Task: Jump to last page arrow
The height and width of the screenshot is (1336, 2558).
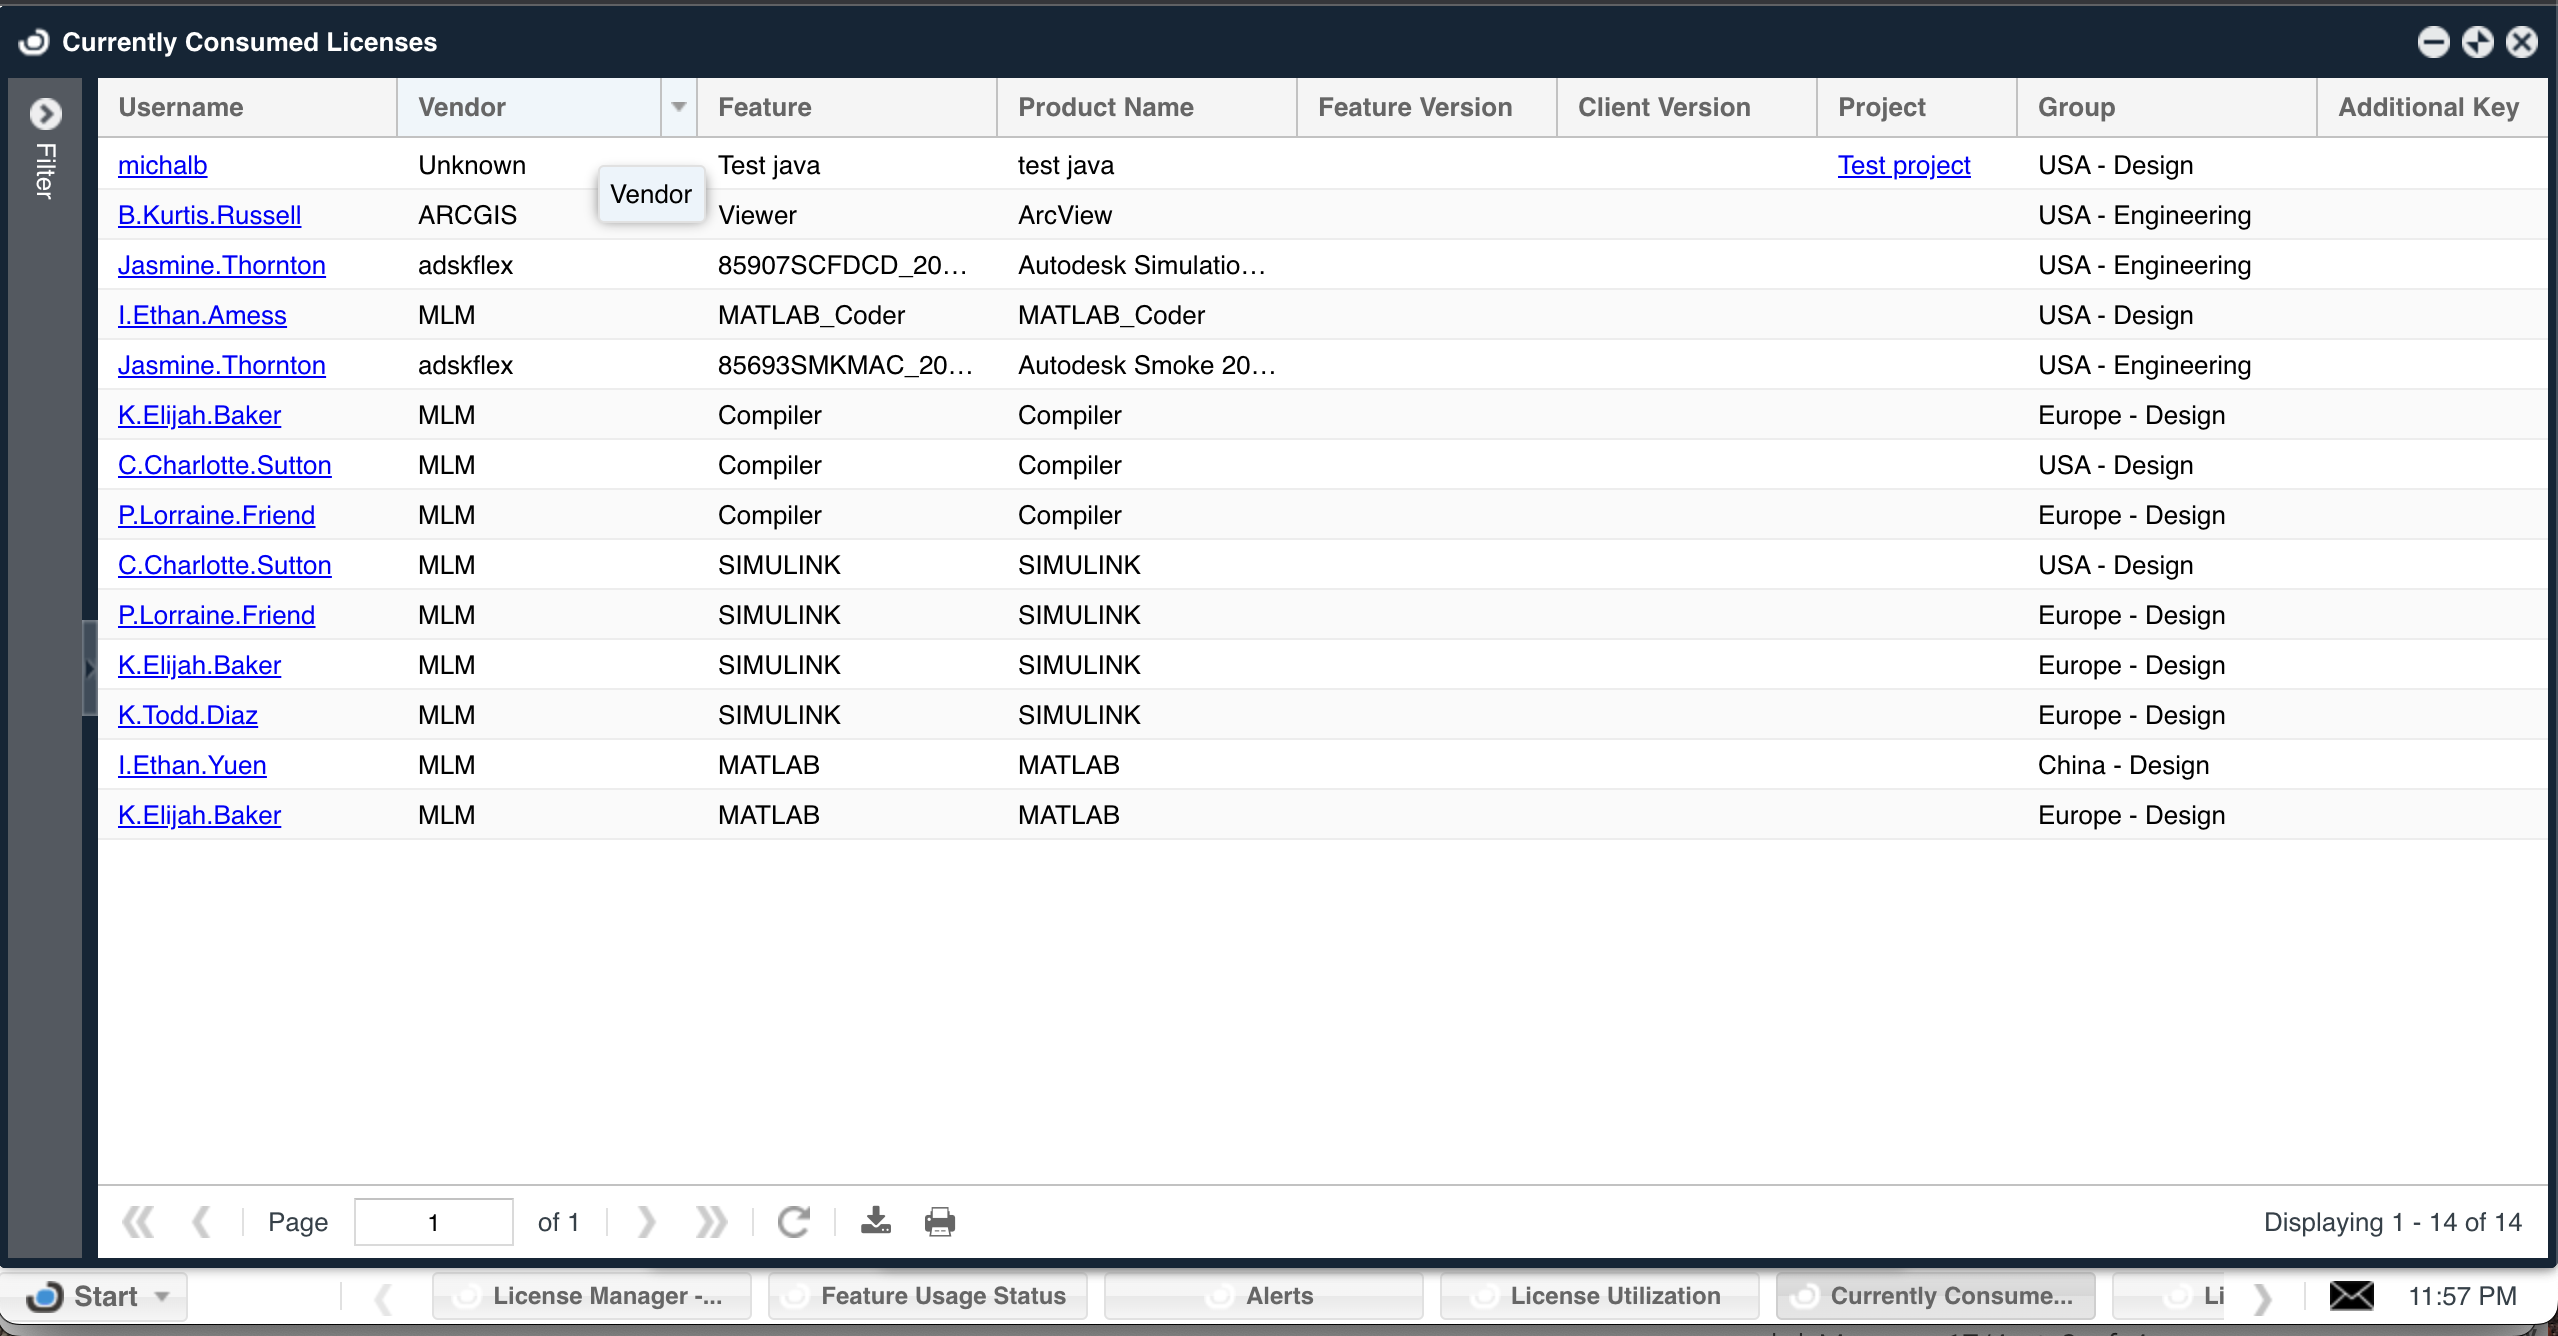Action: 711,1221
